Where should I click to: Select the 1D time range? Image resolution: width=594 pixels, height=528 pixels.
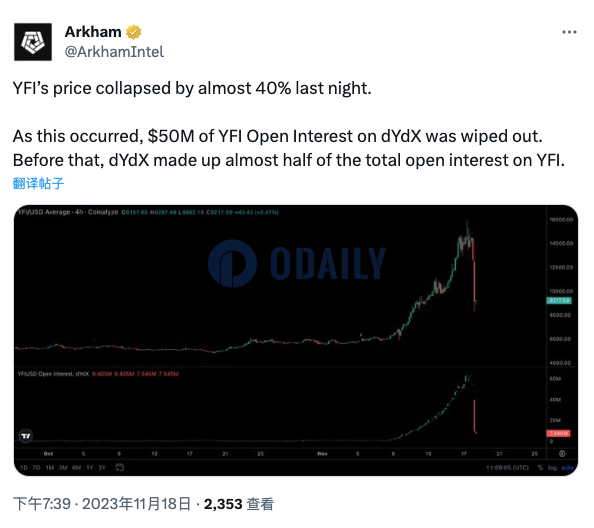[24, 468]
